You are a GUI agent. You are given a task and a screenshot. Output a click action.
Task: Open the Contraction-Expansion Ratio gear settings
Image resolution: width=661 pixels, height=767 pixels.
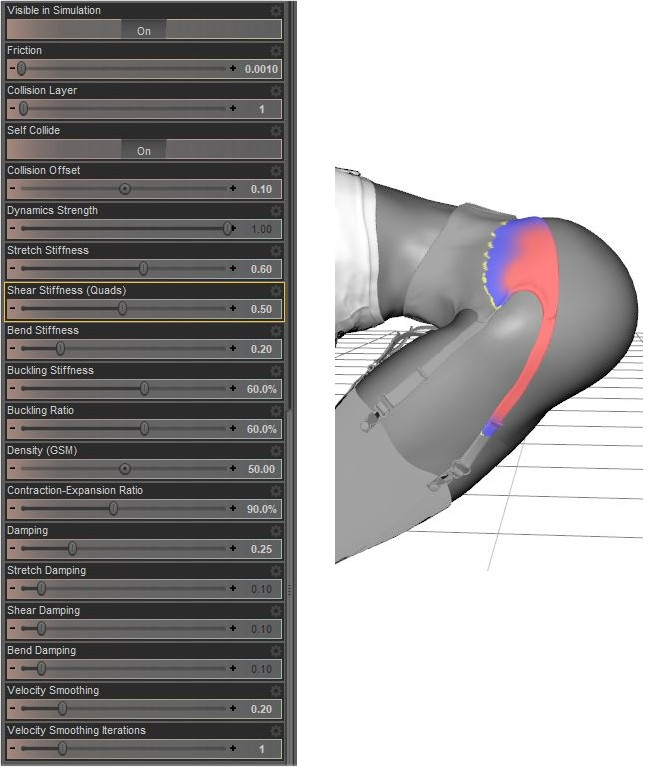(276, 491)
